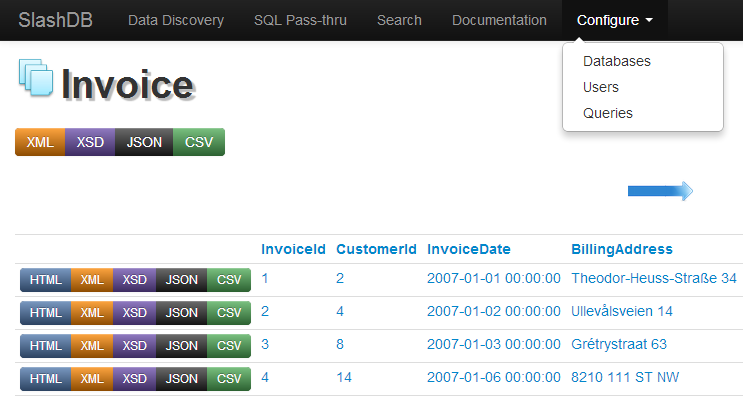Download invoice 4 row as CSV

tap(229, 379)
